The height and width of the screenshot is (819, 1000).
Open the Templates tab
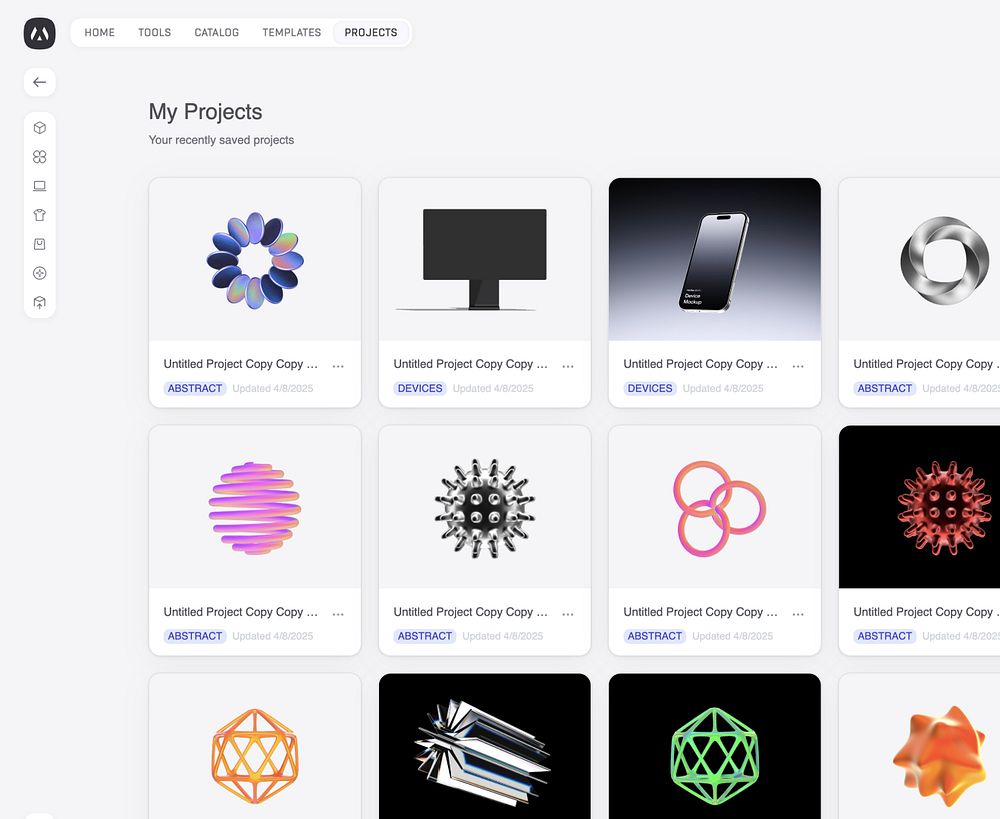point(291,33)
